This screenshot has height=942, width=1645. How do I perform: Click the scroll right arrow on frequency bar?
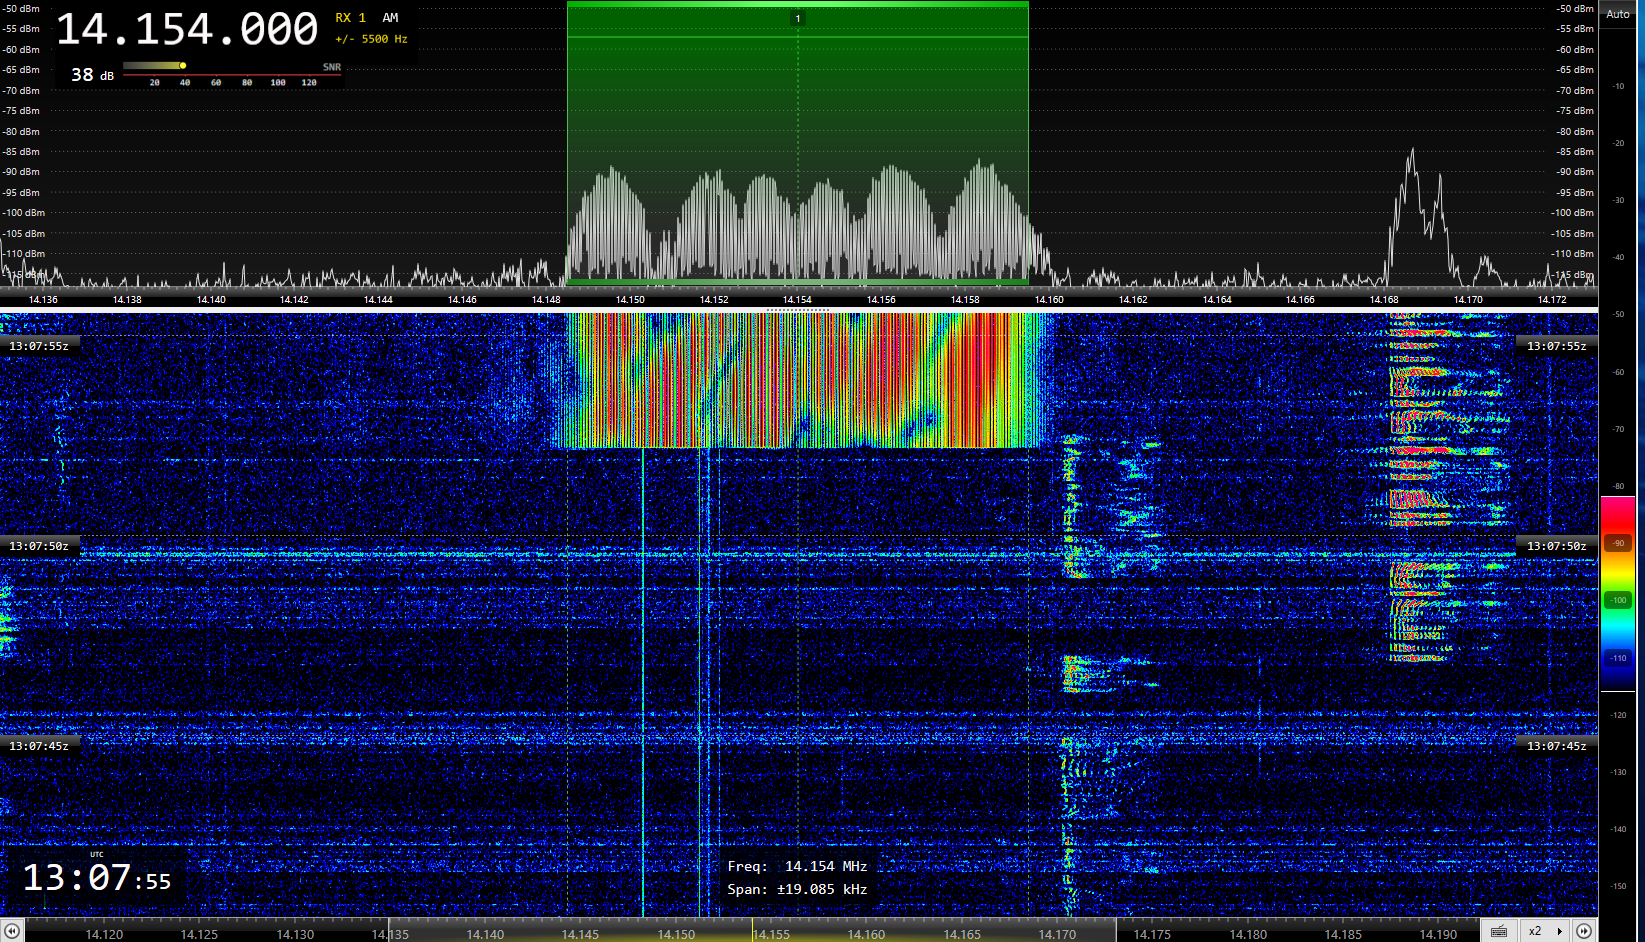point(1584,931)
